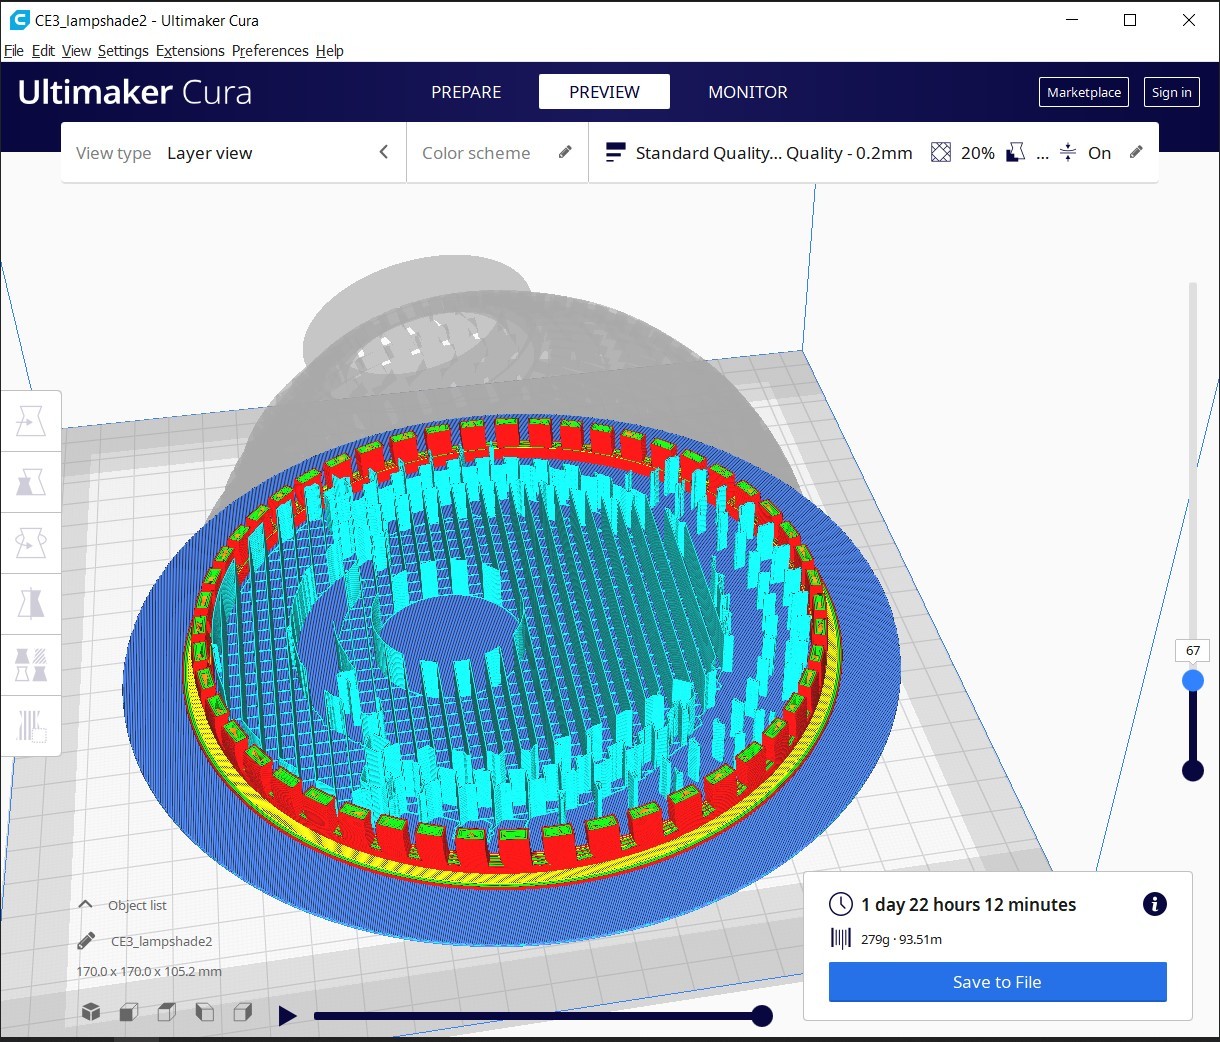
Task: Click the adhesion On icon
Action: click(x=1068, y=152)
